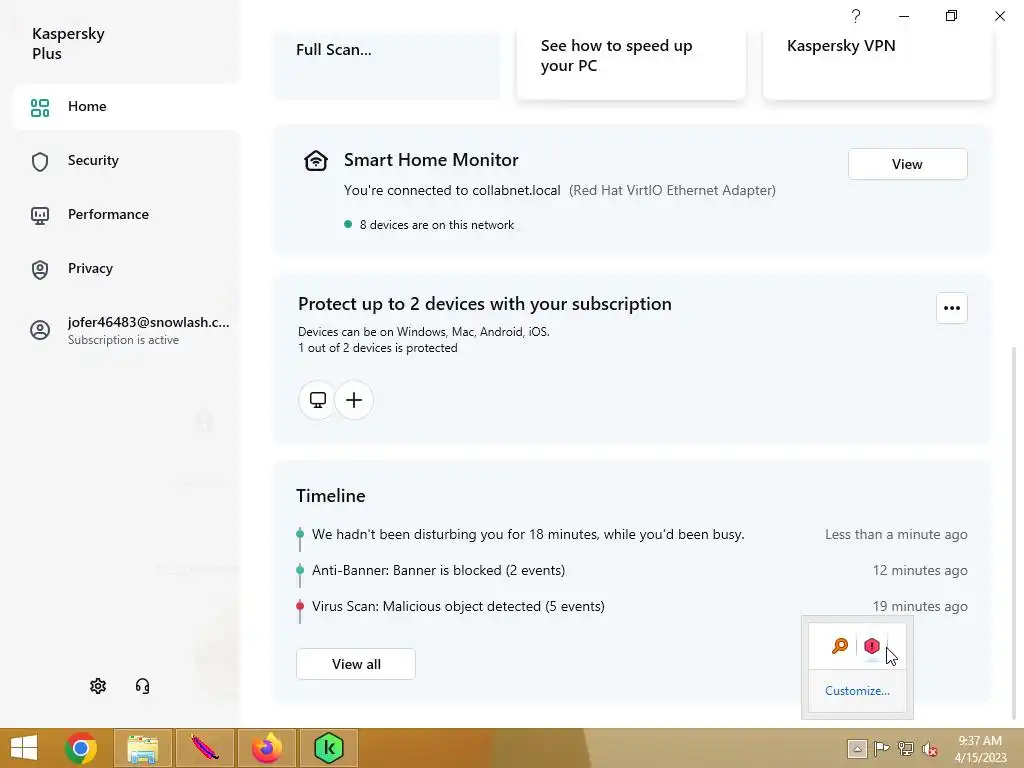1024x768 pixels.
Task: Click the account avatar icon
Action: point(40,330)
